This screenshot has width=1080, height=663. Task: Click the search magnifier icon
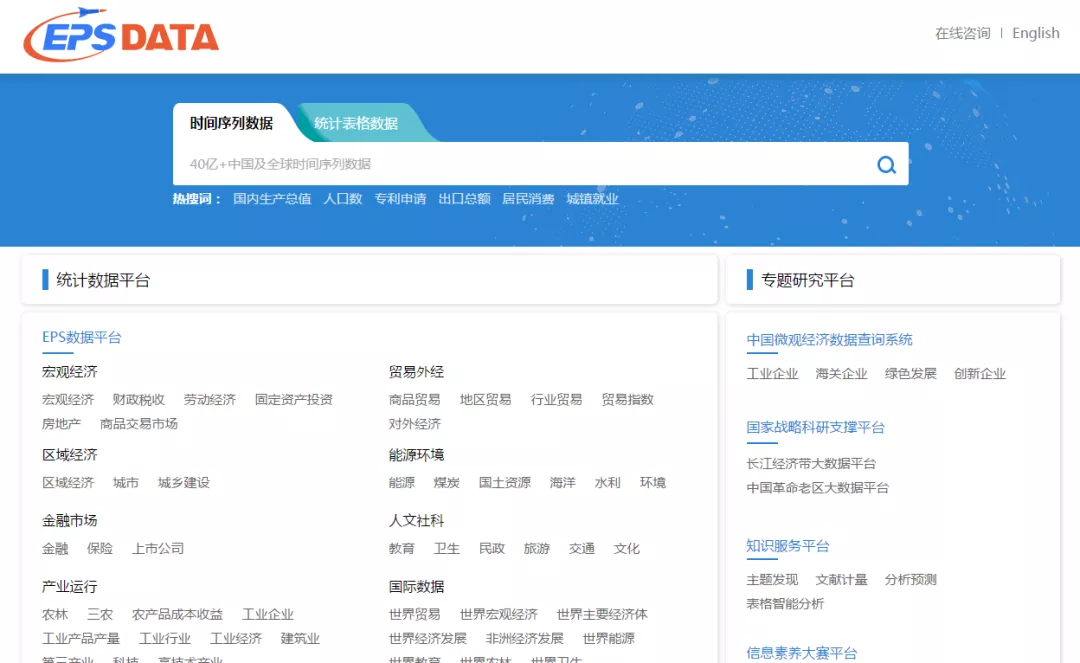tap(886, 165)
